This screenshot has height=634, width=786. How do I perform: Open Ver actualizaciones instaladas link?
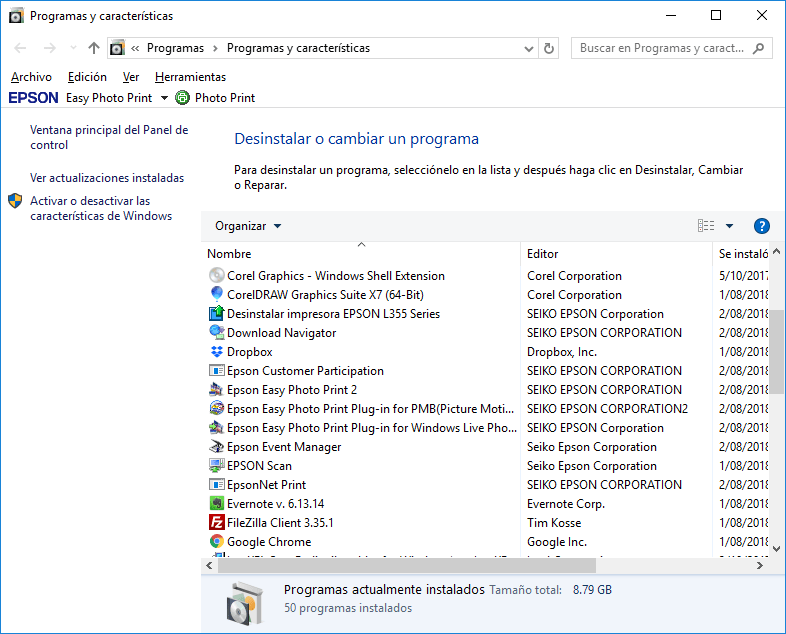point(107,178)
